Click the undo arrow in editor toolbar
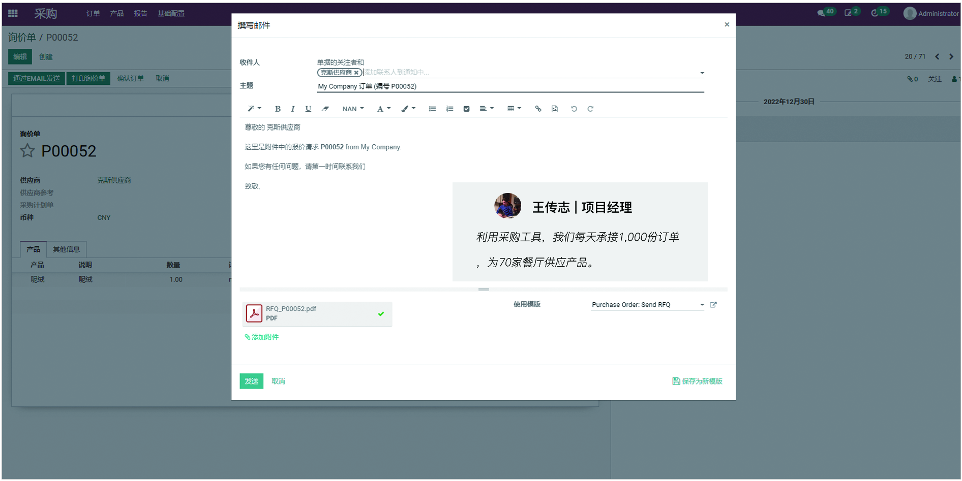The image size is (962, 481). [x=574, y=108]
